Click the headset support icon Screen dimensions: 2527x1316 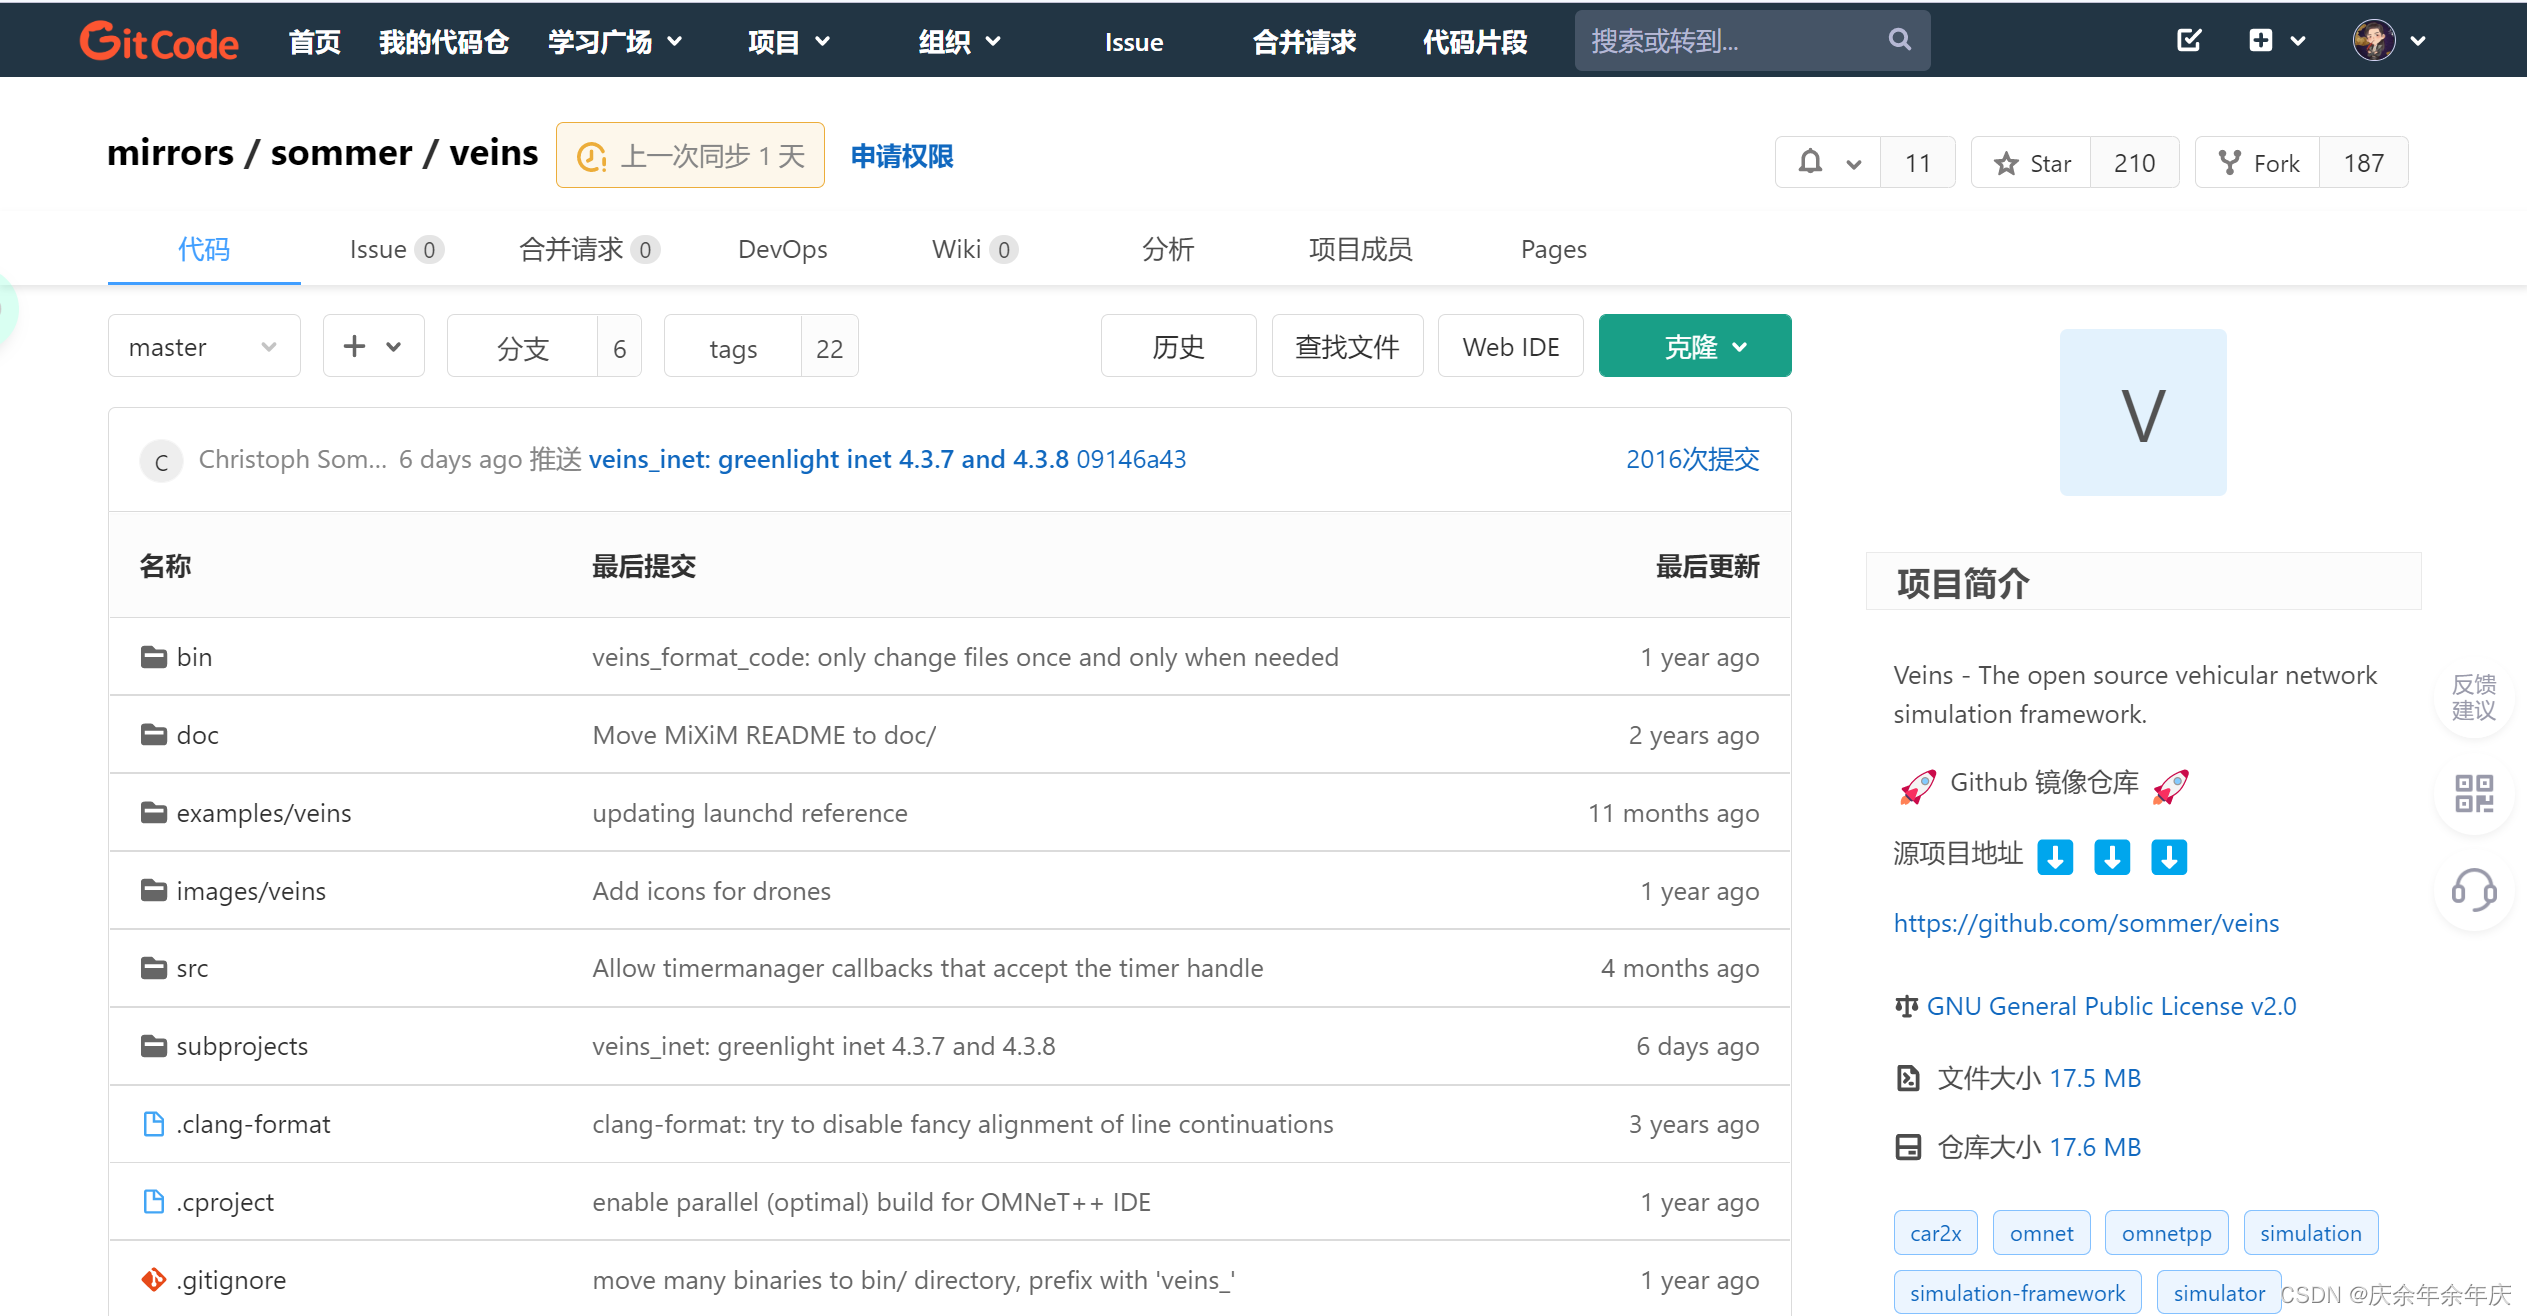tap(2473, 889)
